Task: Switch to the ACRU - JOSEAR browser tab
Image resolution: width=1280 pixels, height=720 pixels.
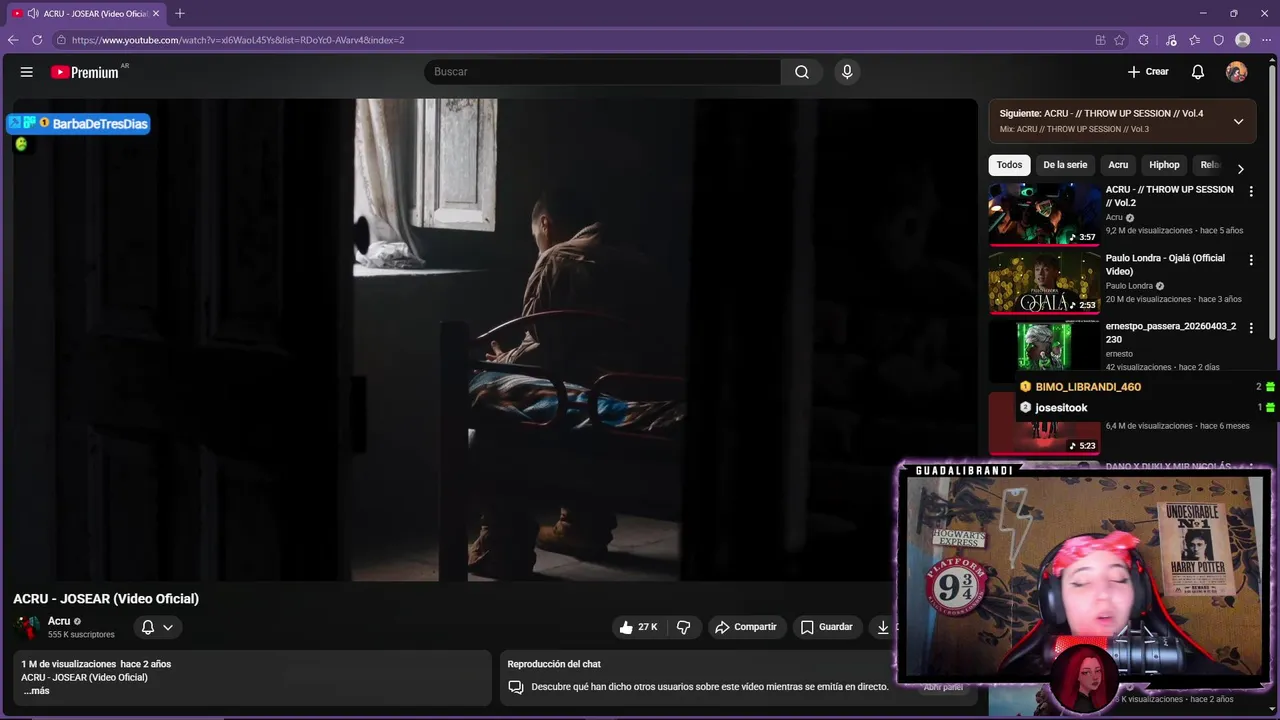Action: click(86, 13)
